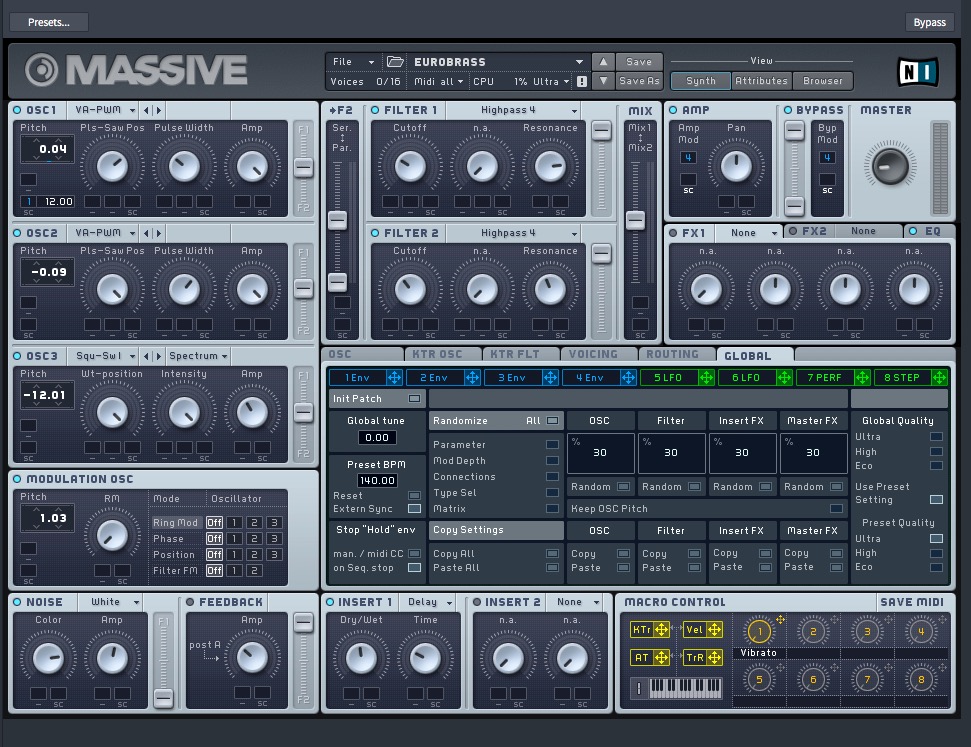Click the 1 Env modulation cross handle

point(394,377)
